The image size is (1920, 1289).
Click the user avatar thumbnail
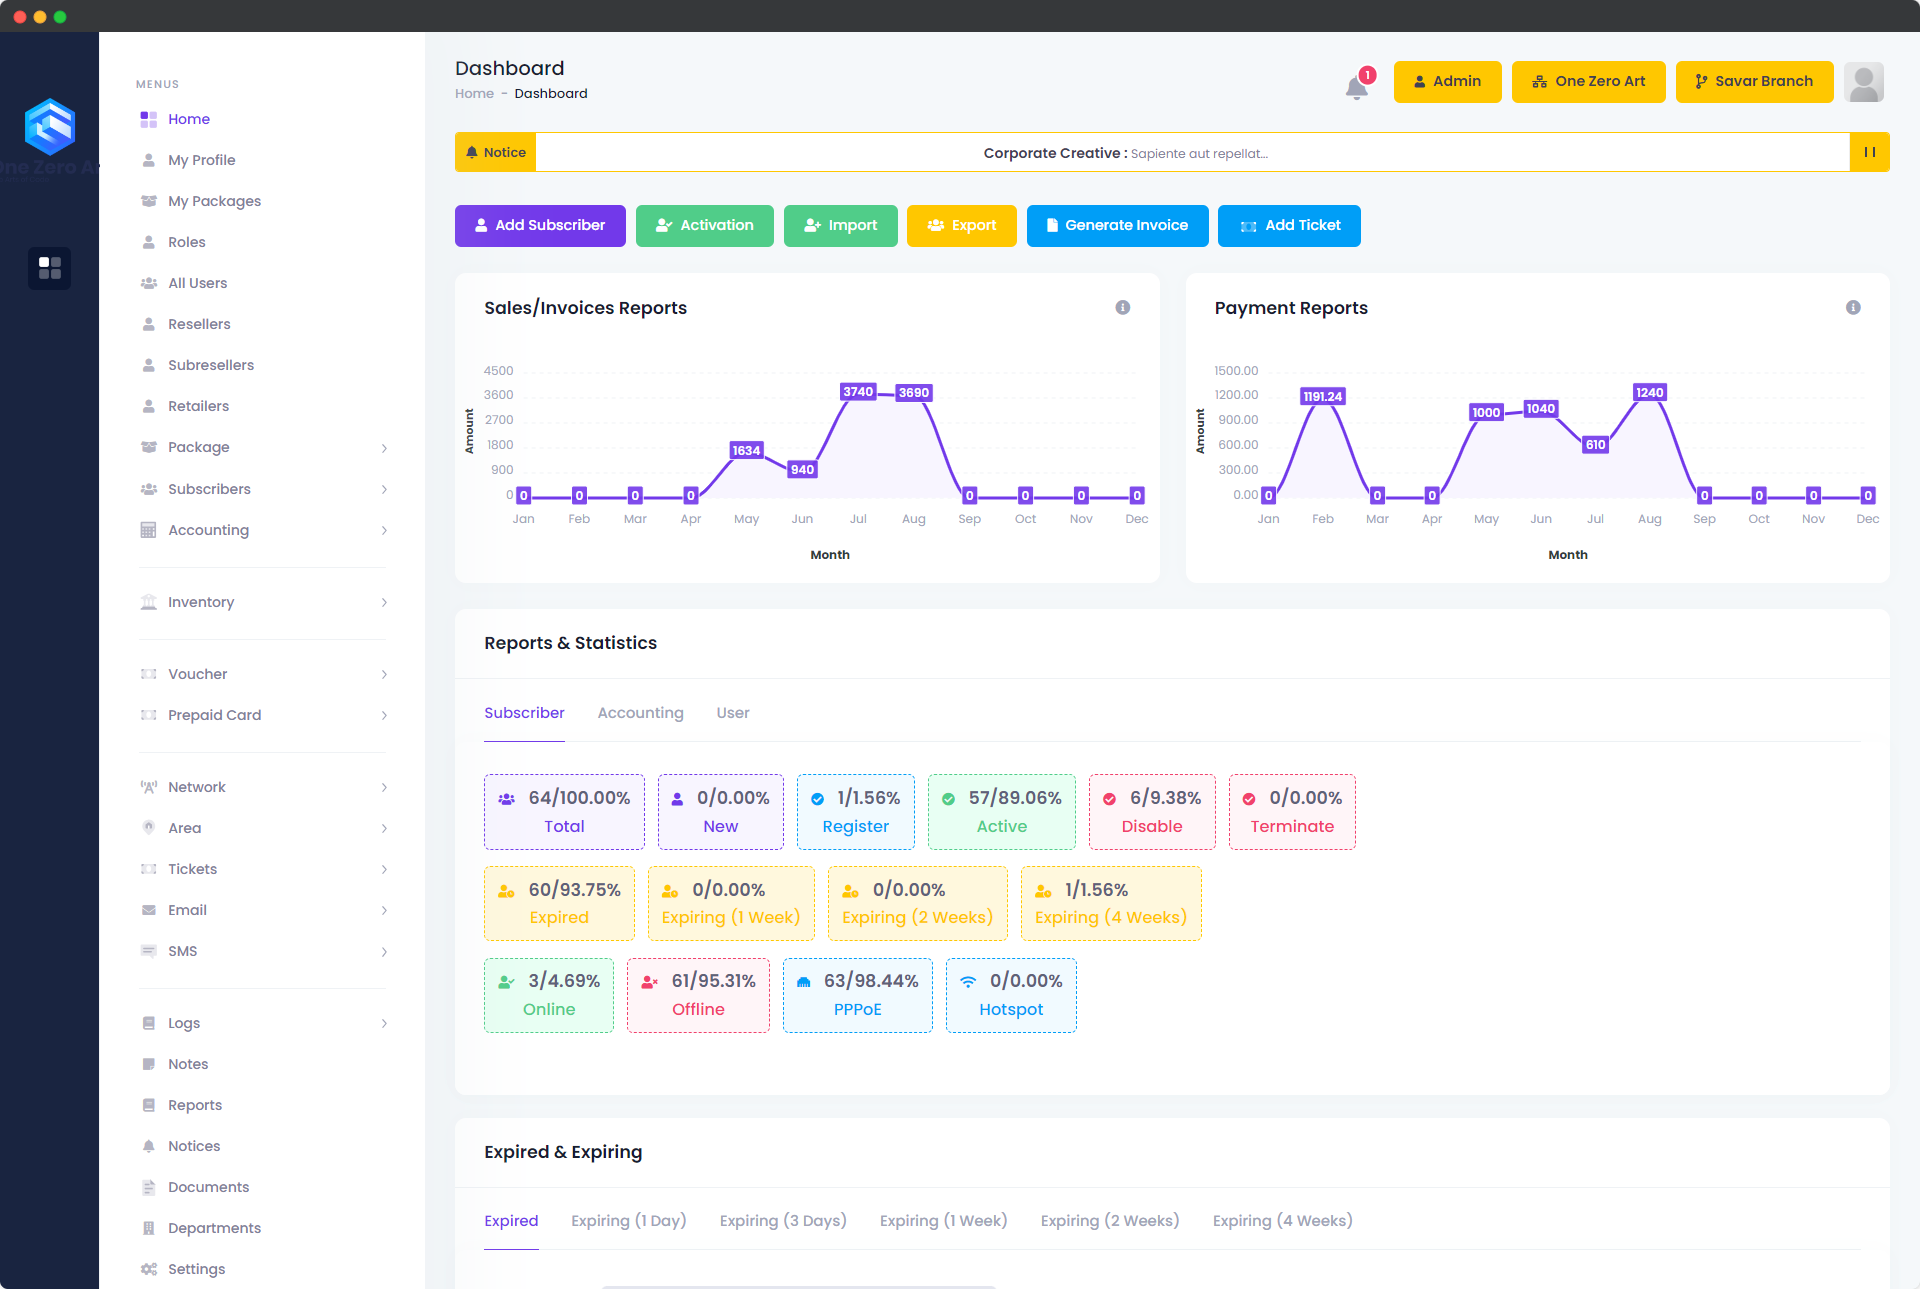click(1864, 82)
